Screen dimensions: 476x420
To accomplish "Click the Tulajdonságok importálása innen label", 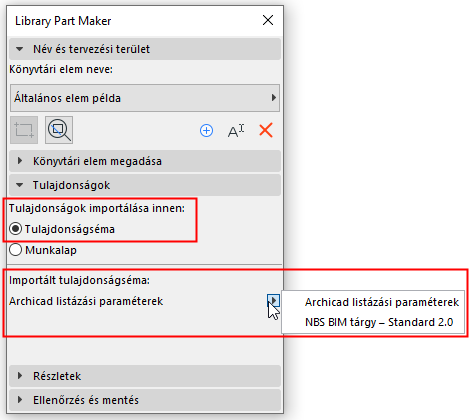I will coord(97,208).
